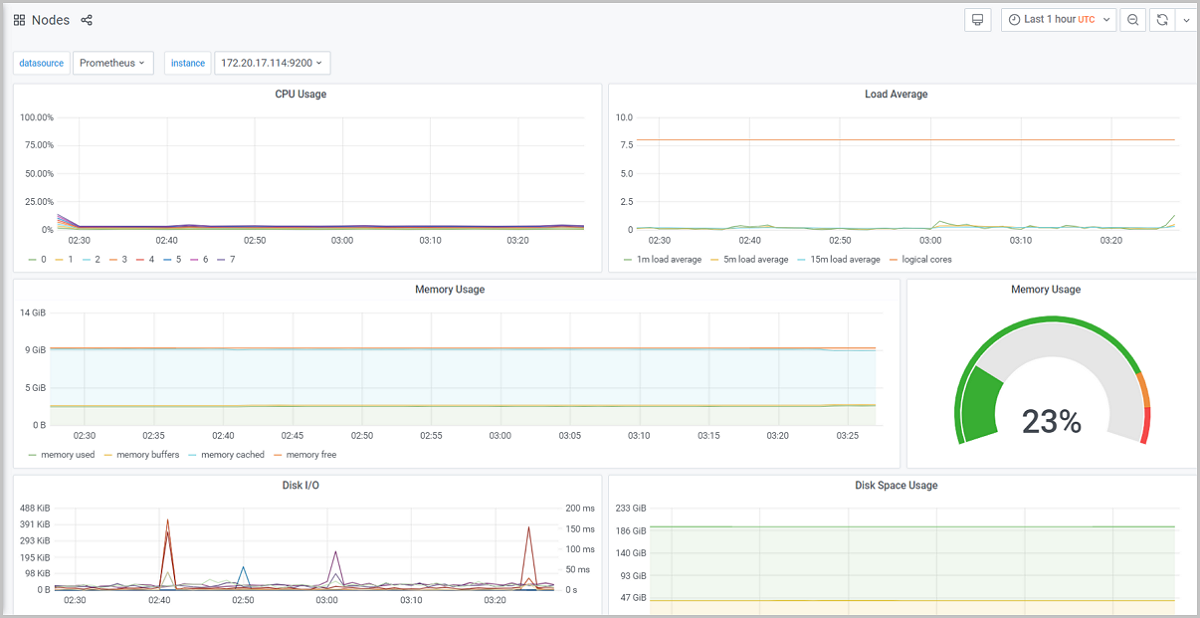Toggle the logical cores legend series

(926, 259)
